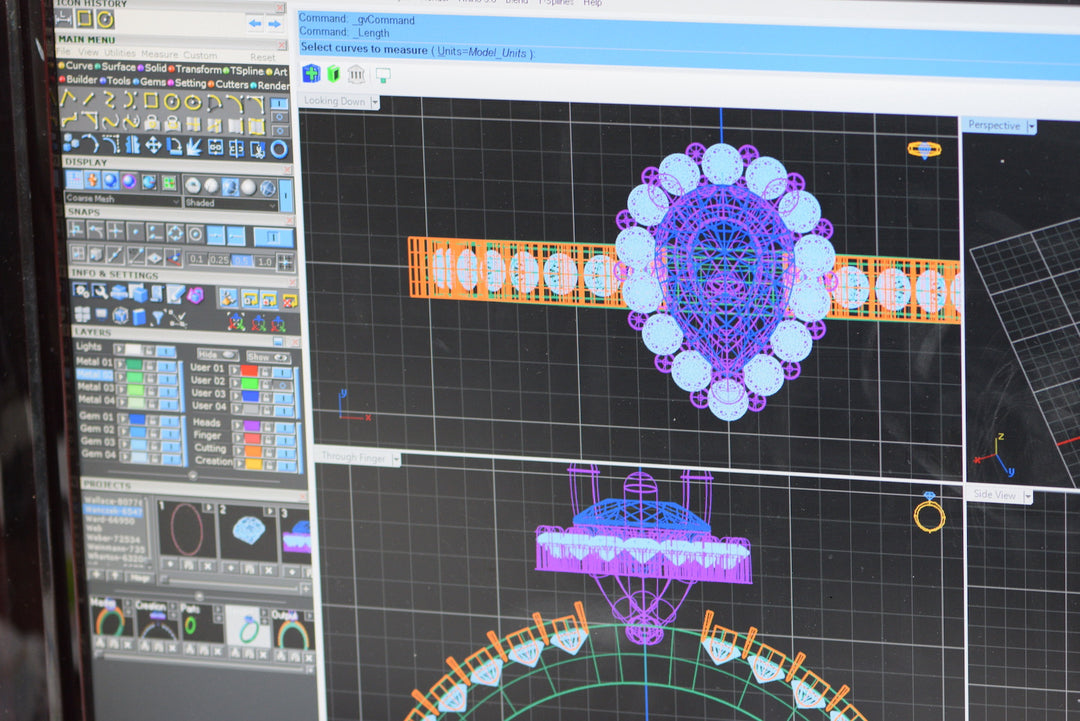Click the purple Heads layer color swatch
The width and height of the screenshot is (1080, 721).
pyautogui.click(x=251, y=424)
